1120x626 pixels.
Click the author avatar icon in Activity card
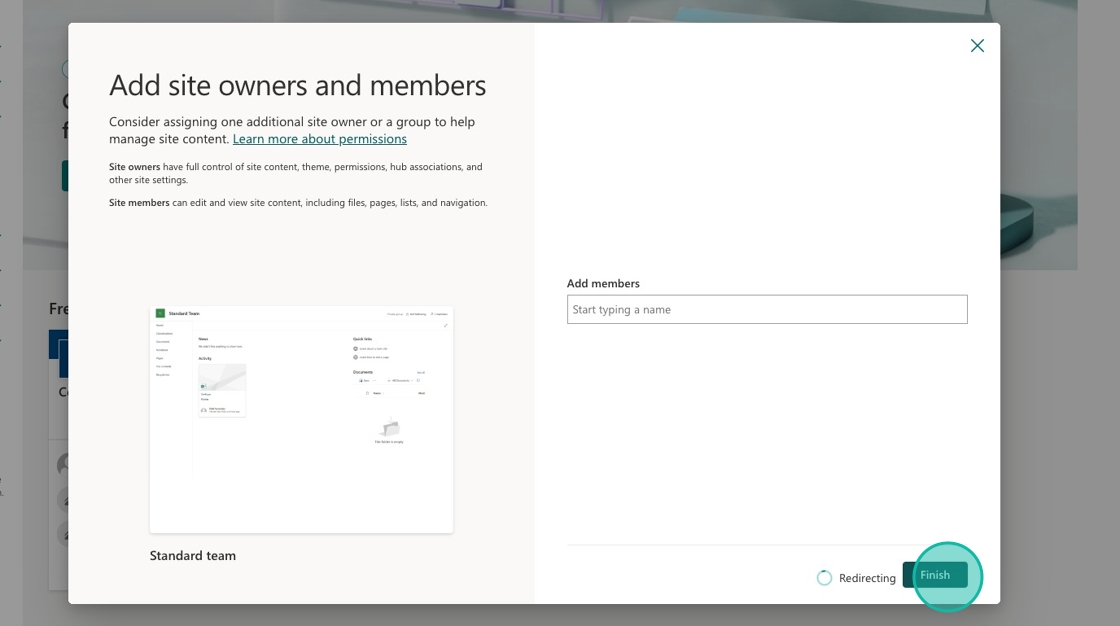click(204, 410)
